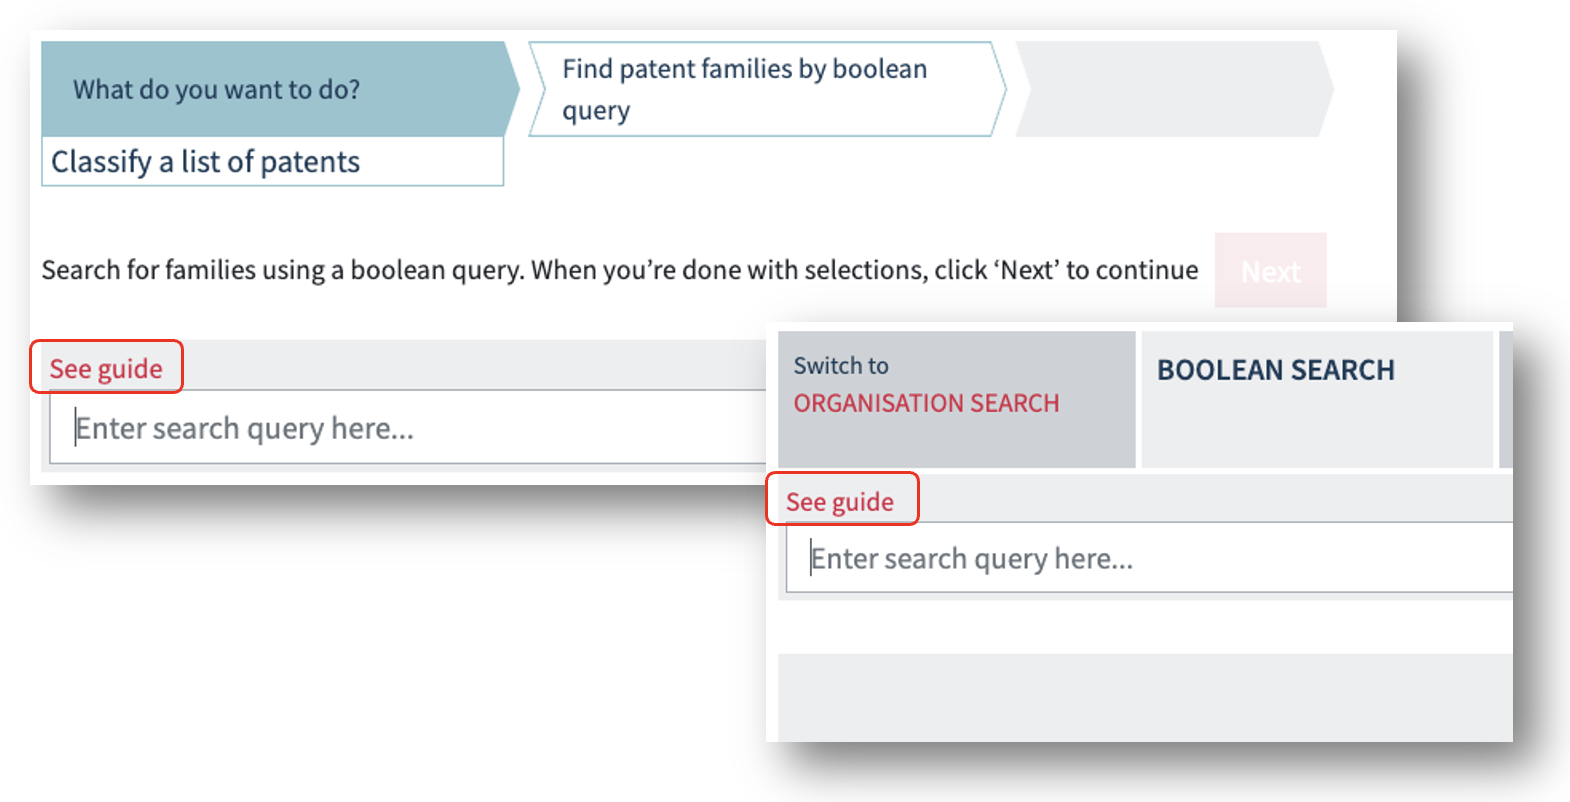Image resolution: width=1570 pixels, height=802 pixels.
Task: Focus search query field under BOOLEAN SEARCH
Action: tap(1150, 558)
